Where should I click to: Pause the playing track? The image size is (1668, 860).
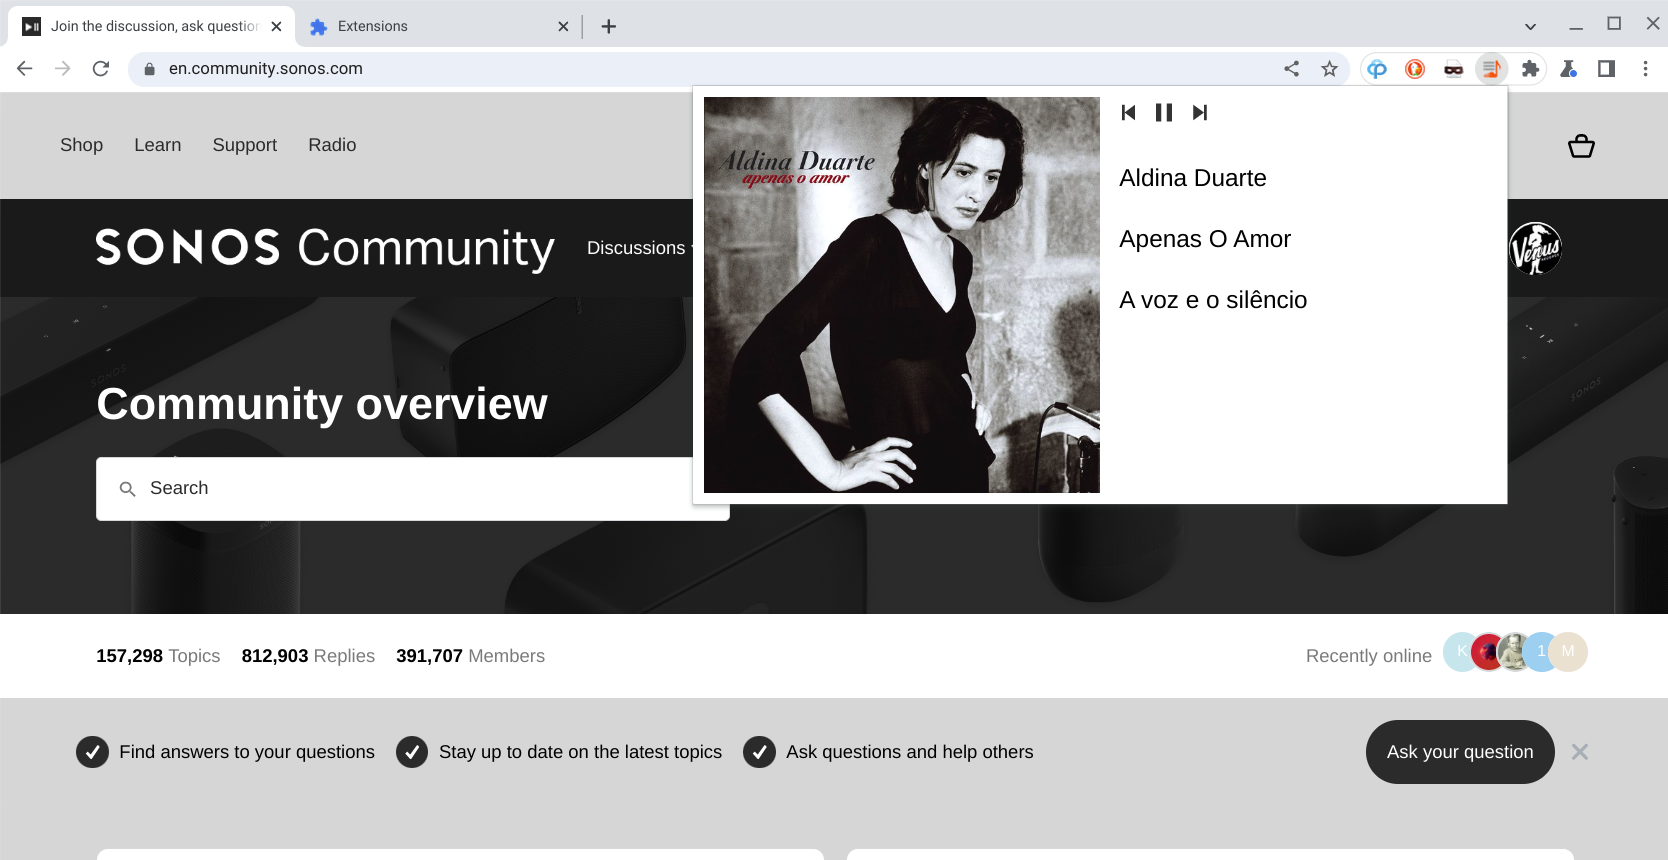1164,112
